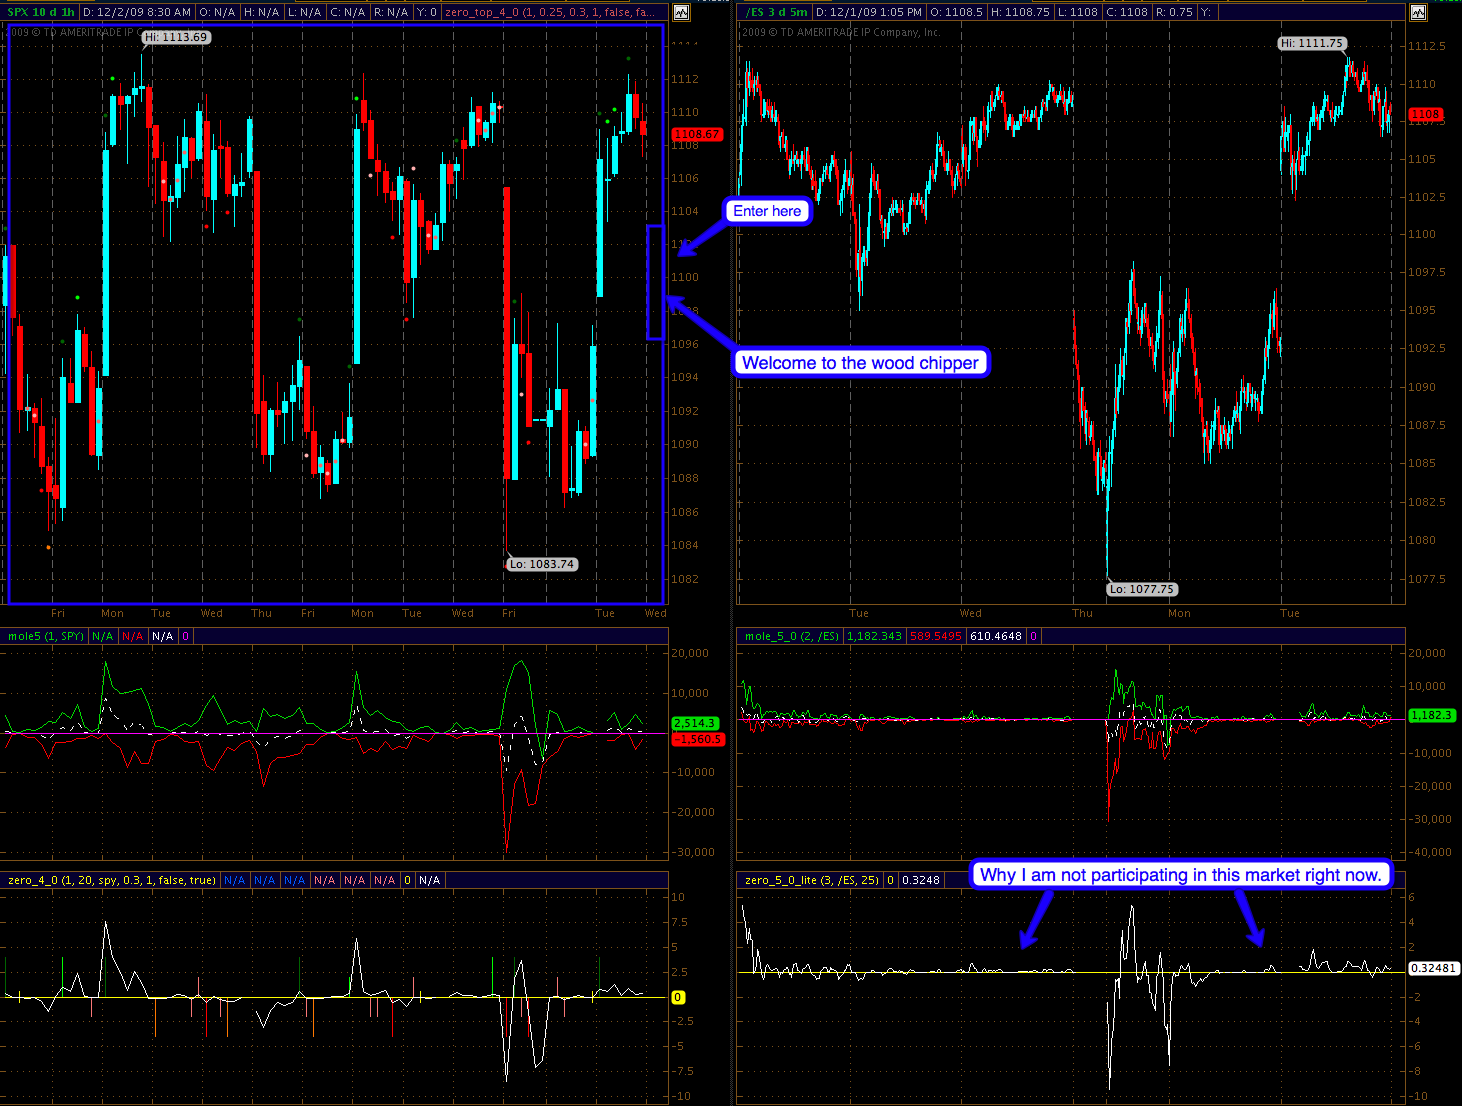The height and width of the screenshot is (1106, 1462).
Task: Click the 'Why I am not participating' annotation
Action: 1180,875
